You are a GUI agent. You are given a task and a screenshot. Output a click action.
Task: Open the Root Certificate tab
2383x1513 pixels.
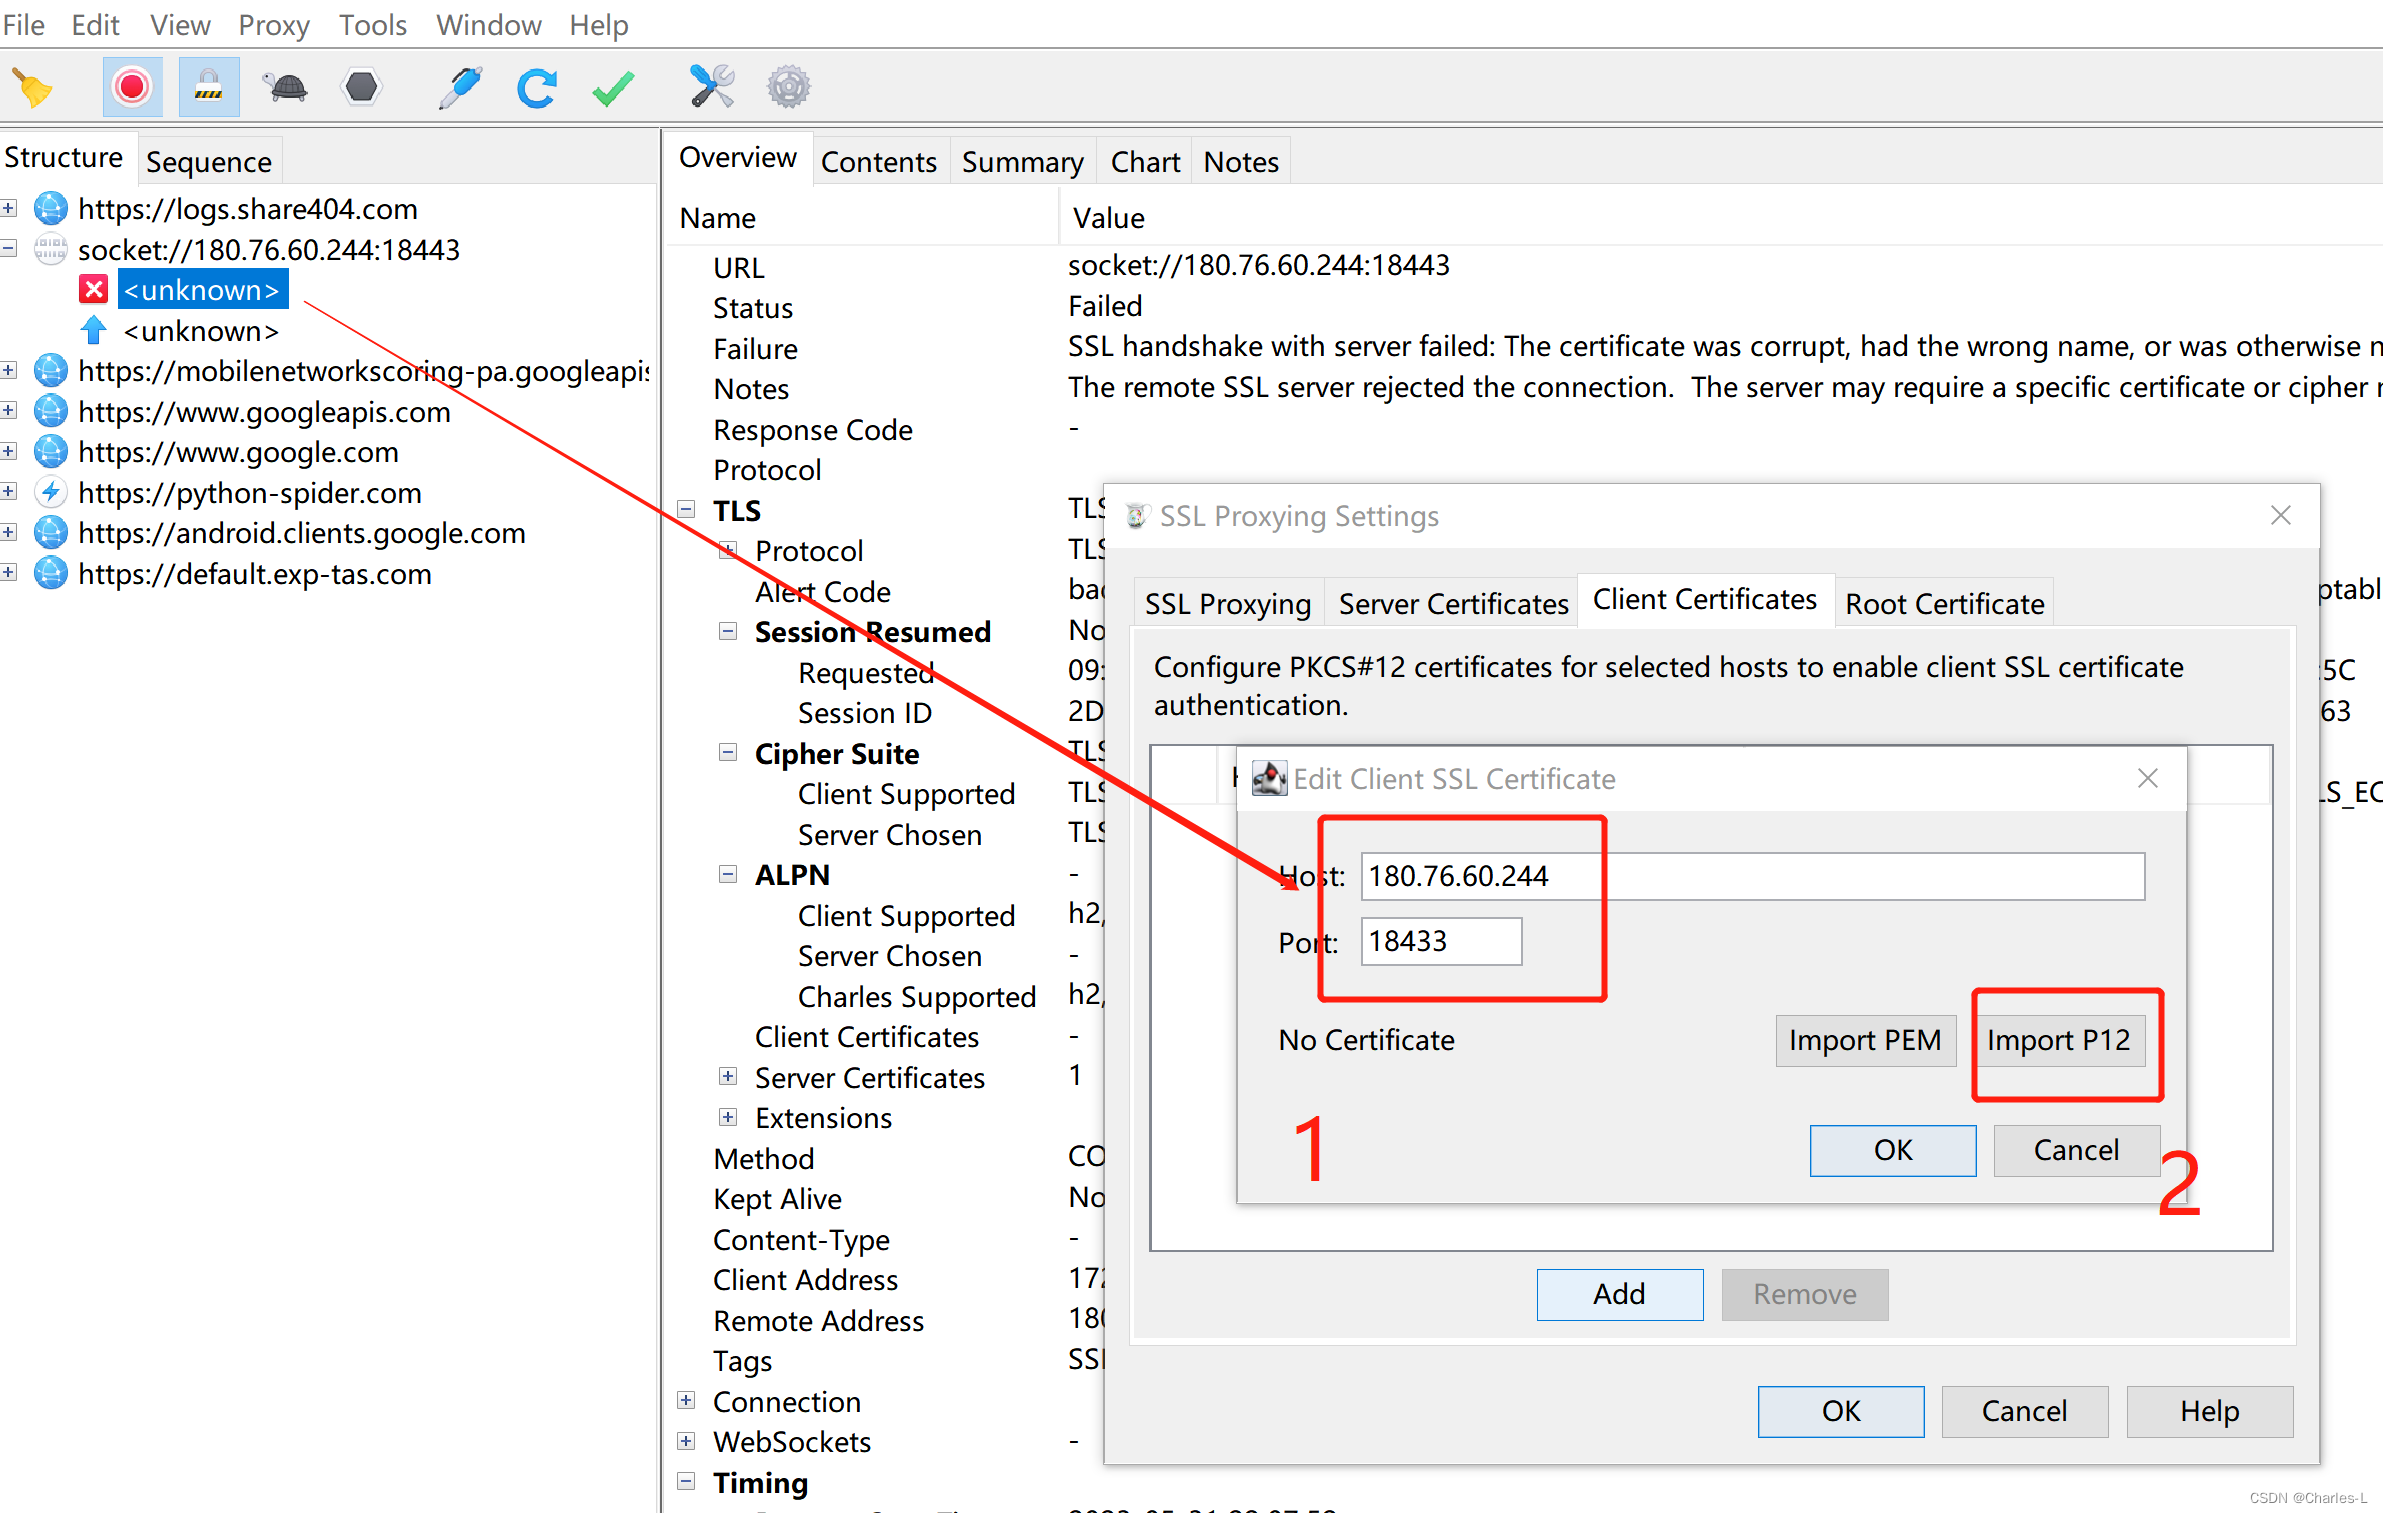point(1944,604)
